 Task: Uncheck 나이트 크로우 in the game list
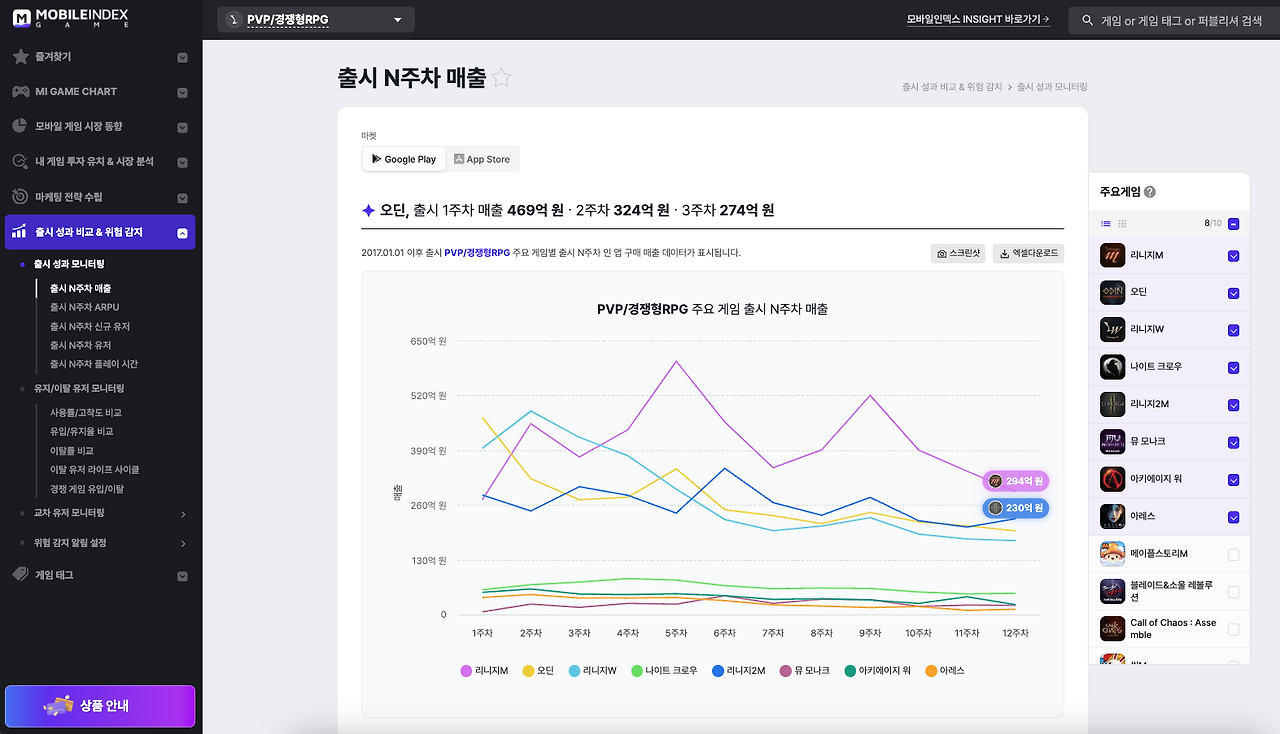pyautogui.click(x=1233, y=367)
